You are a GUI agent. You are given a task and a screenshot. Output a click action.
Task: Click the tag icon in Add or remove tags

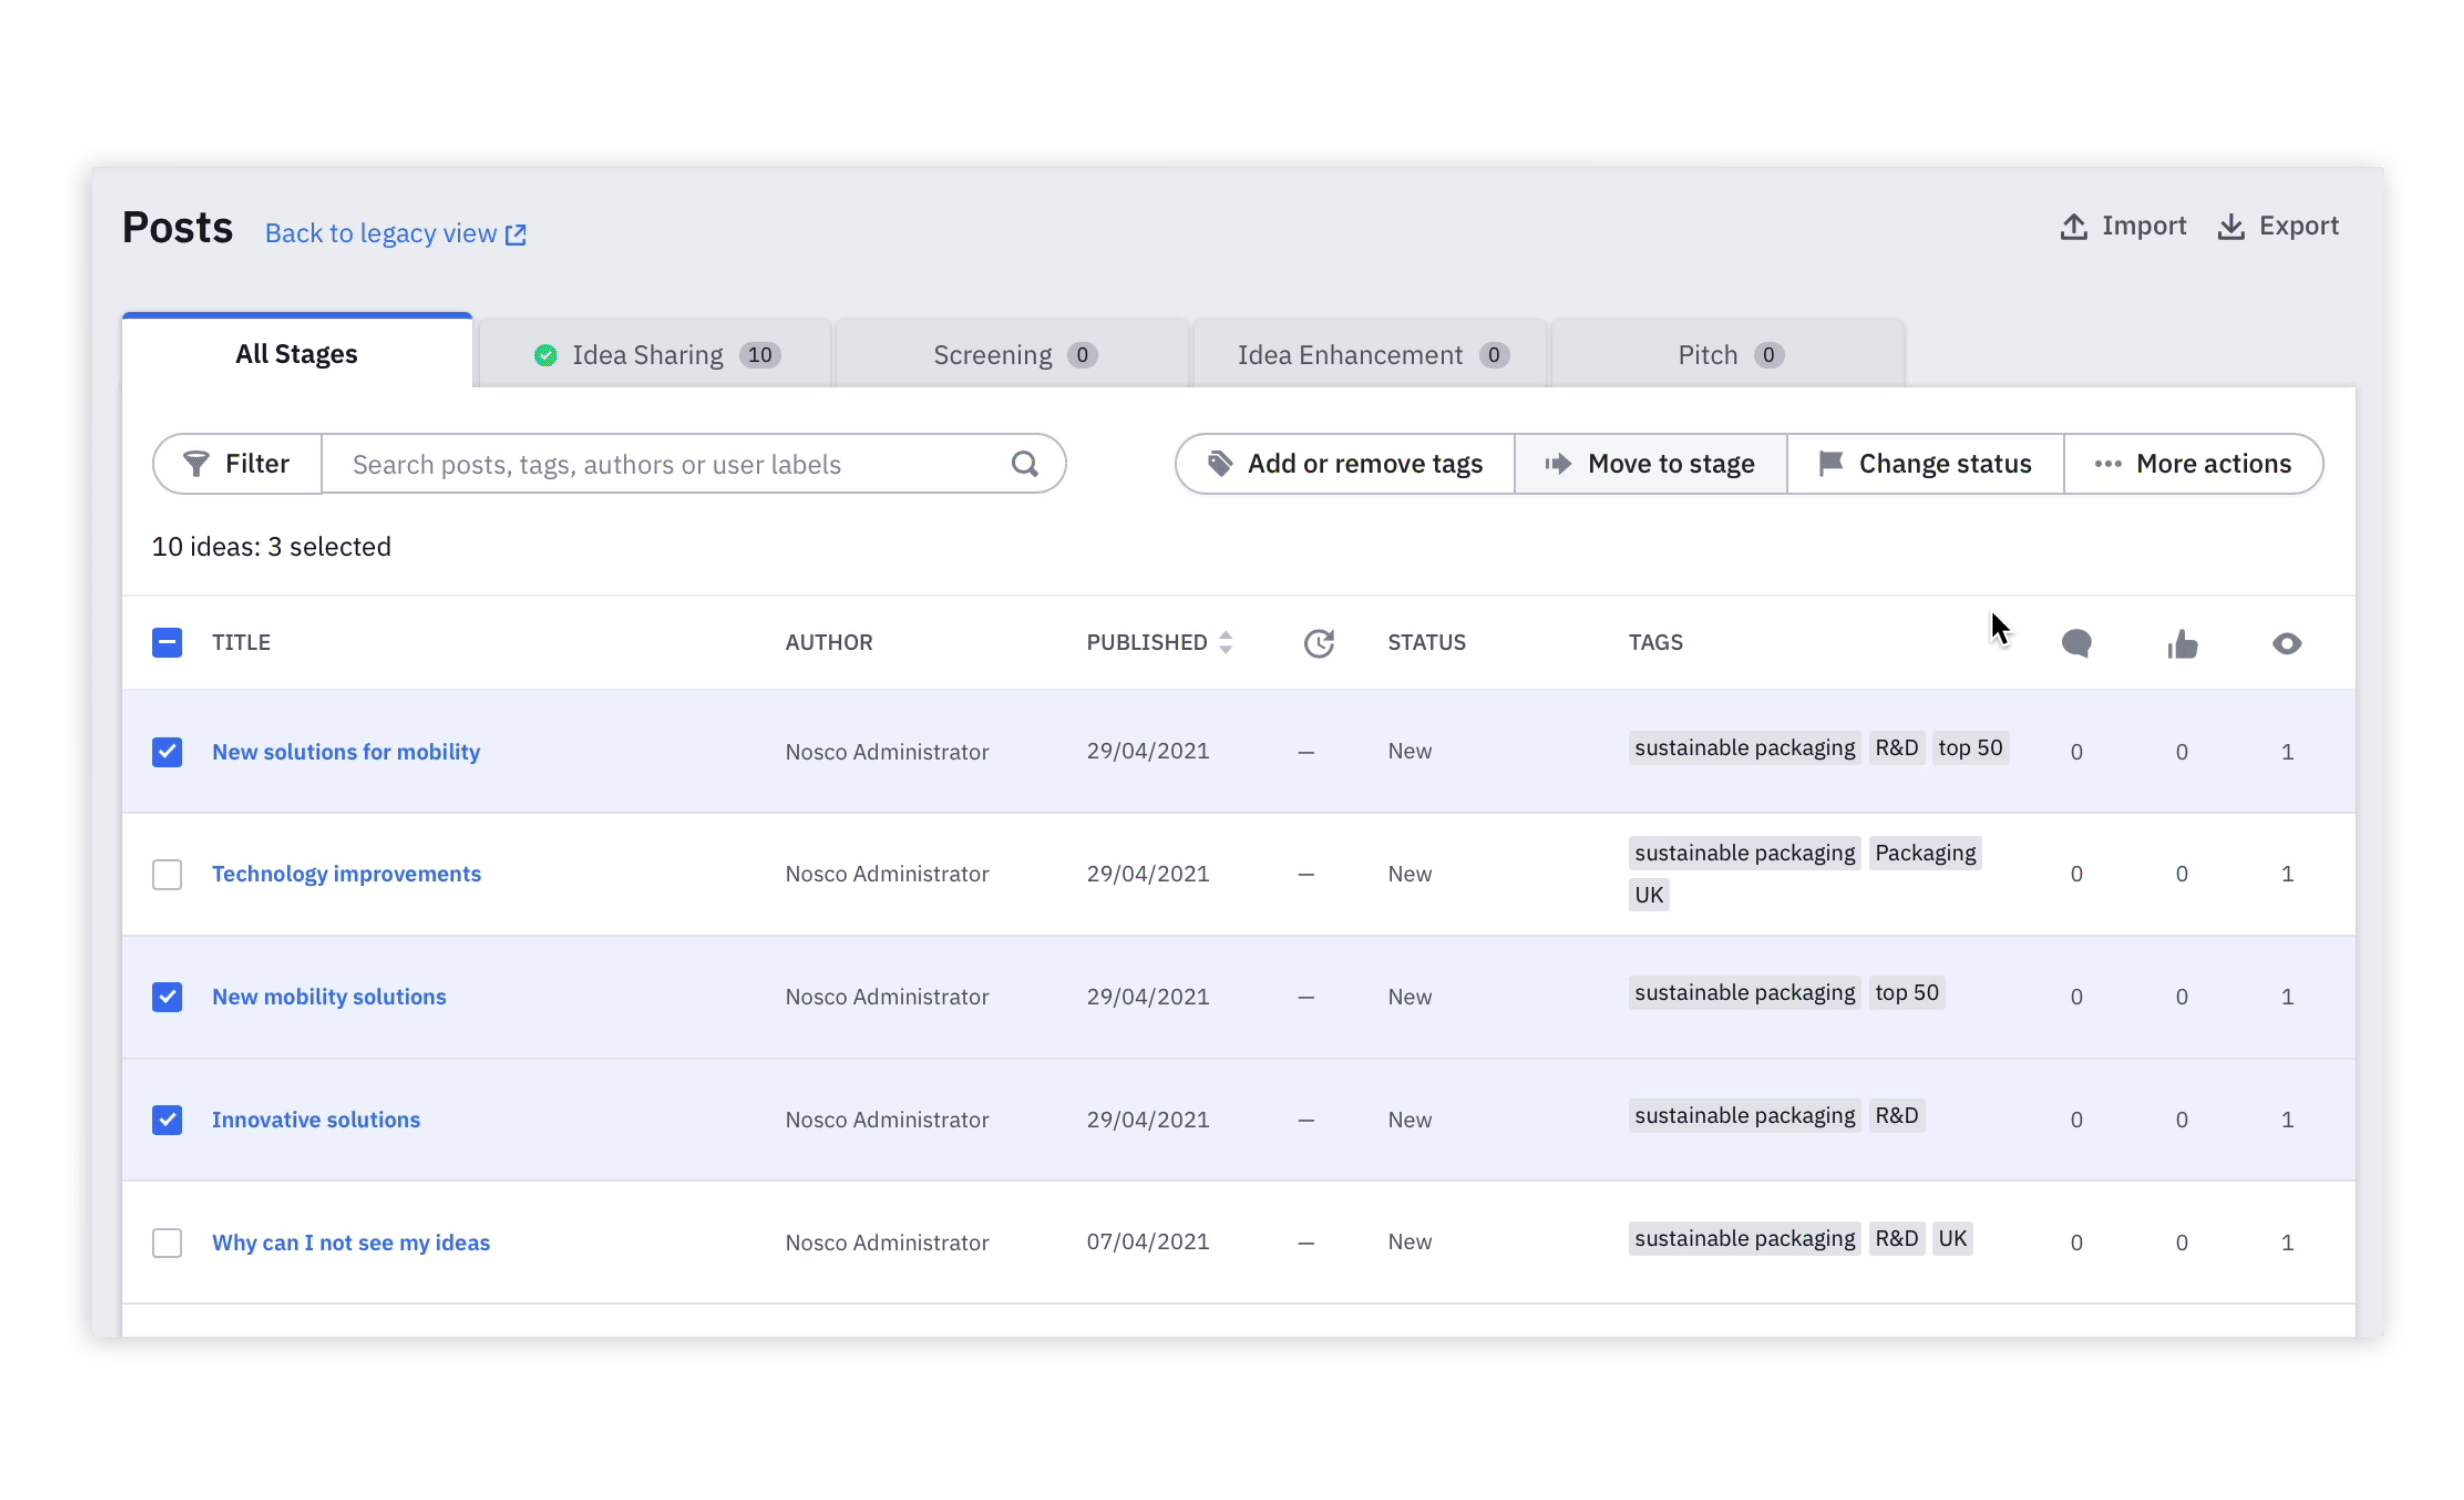(1219, 464)
